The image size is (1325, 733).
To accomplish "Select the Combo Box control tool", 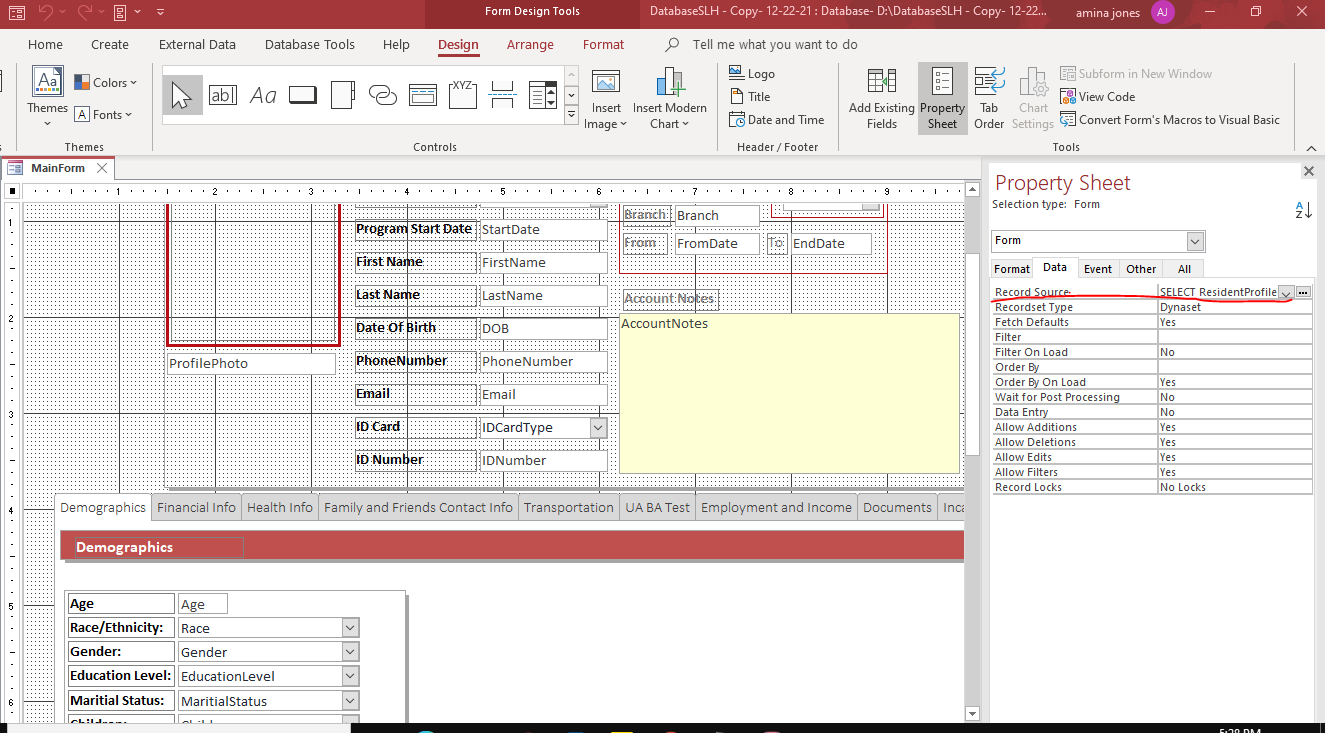I will pos(543,95).
